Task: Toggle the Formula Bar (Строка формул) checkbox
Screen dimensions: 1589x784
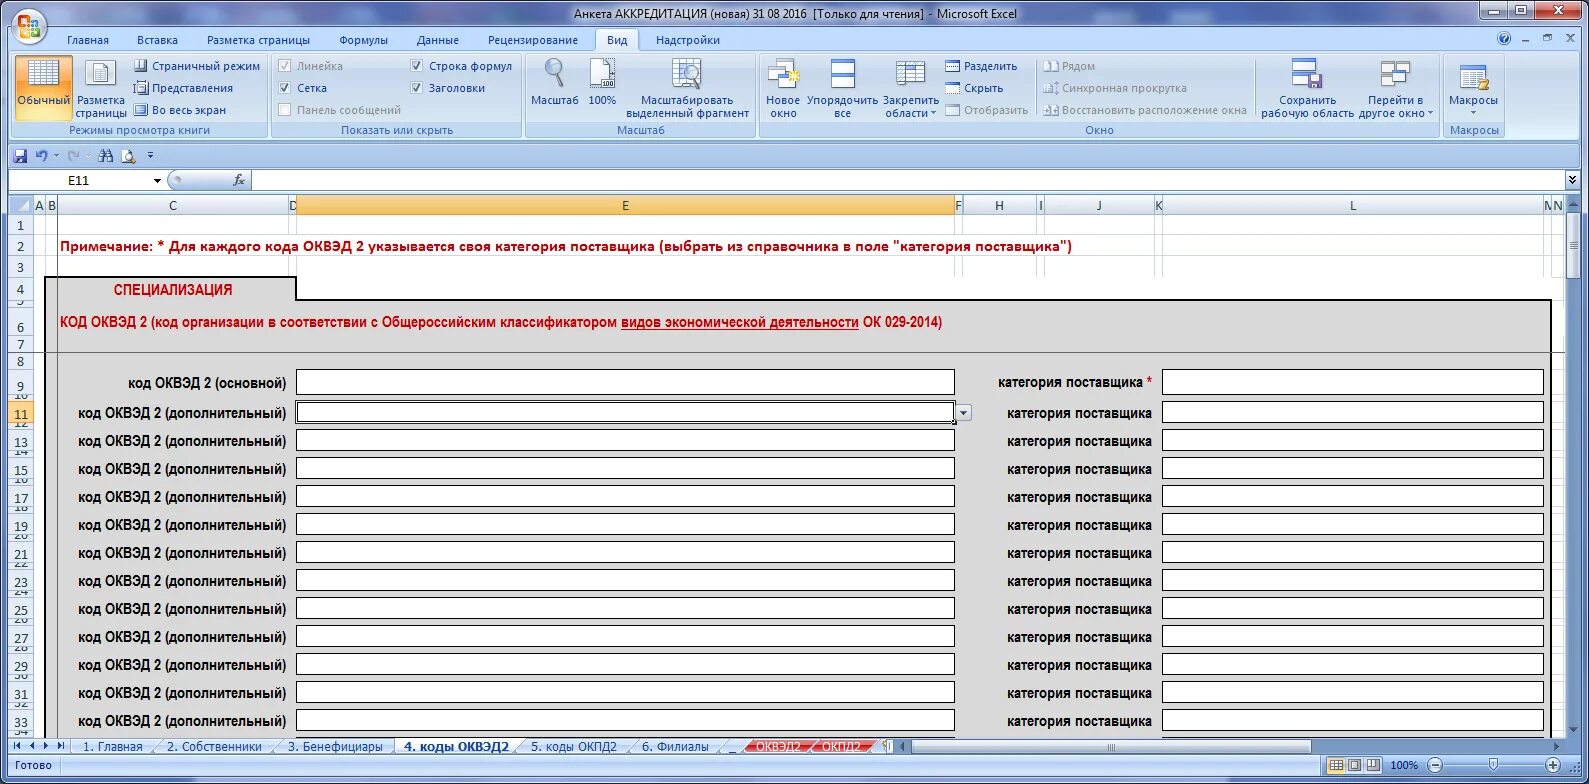Action: click(x=417, y=66)
